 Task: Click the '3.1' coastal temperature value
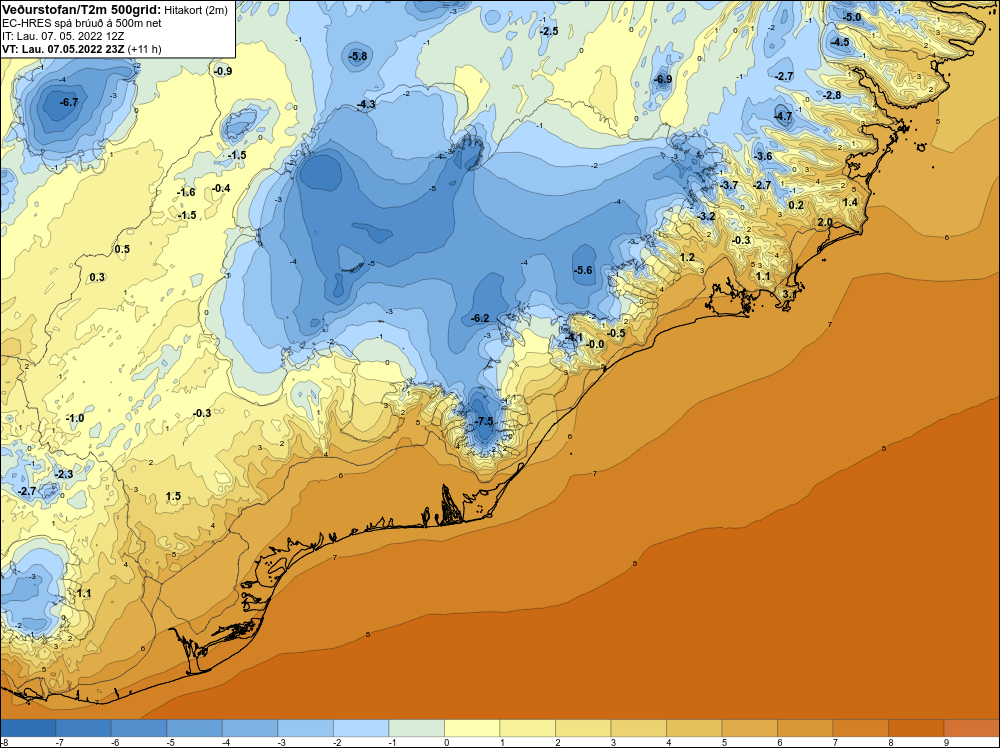[790, 294]
